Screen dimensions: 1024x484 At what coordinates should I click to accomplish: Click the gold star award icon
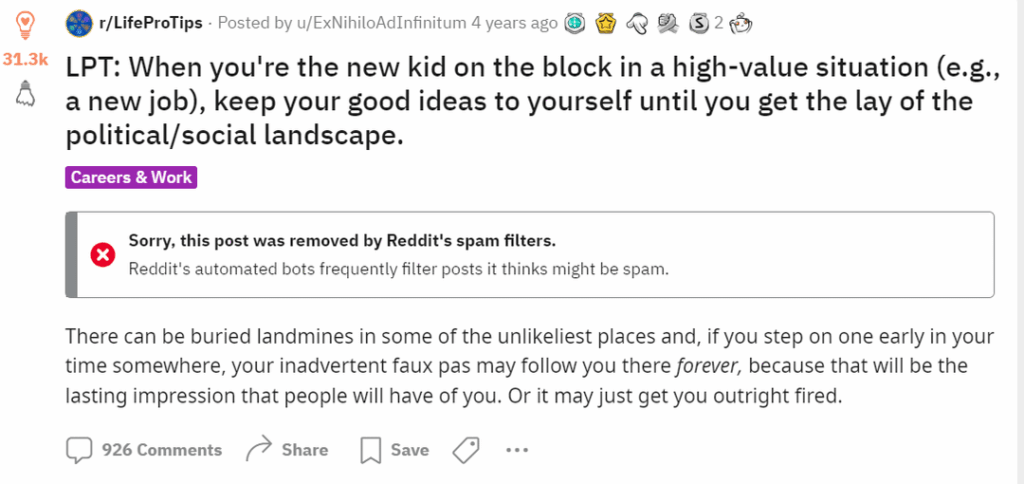point(606,24)
